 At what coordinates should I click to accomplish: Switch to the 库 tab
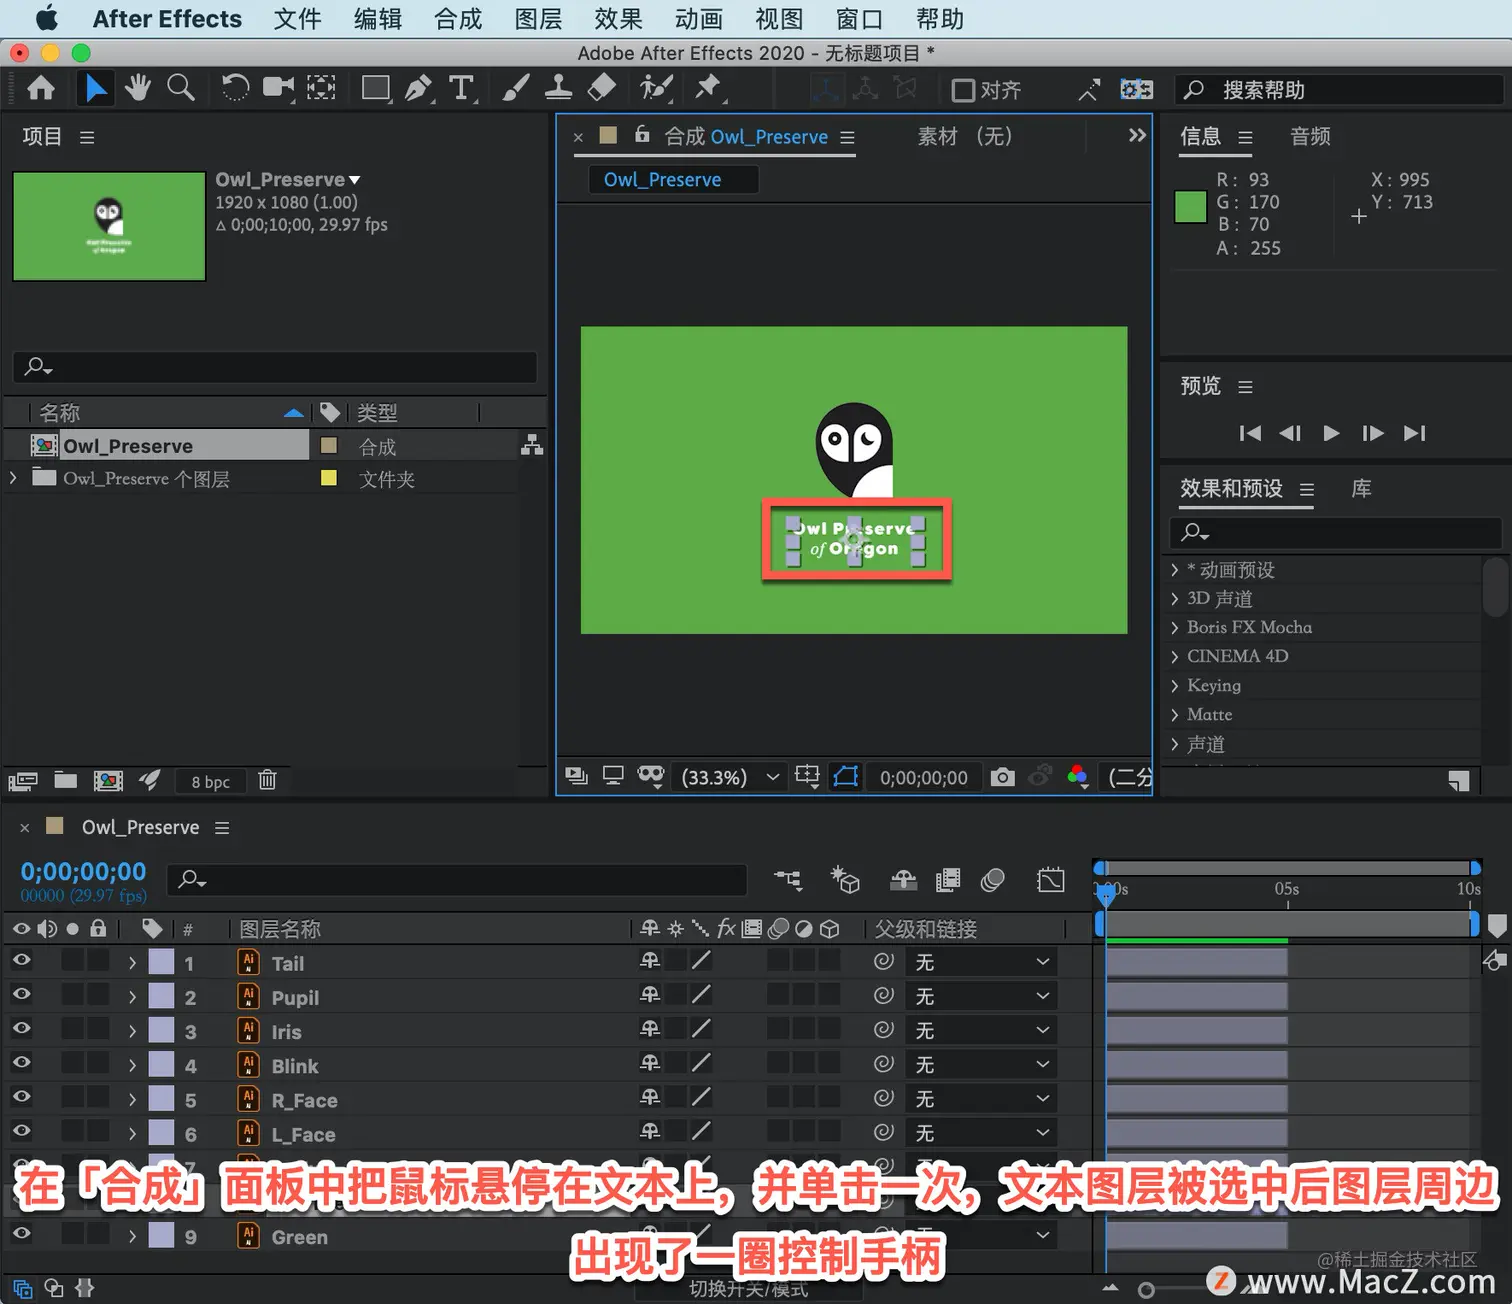click(x=1361, y=489)
